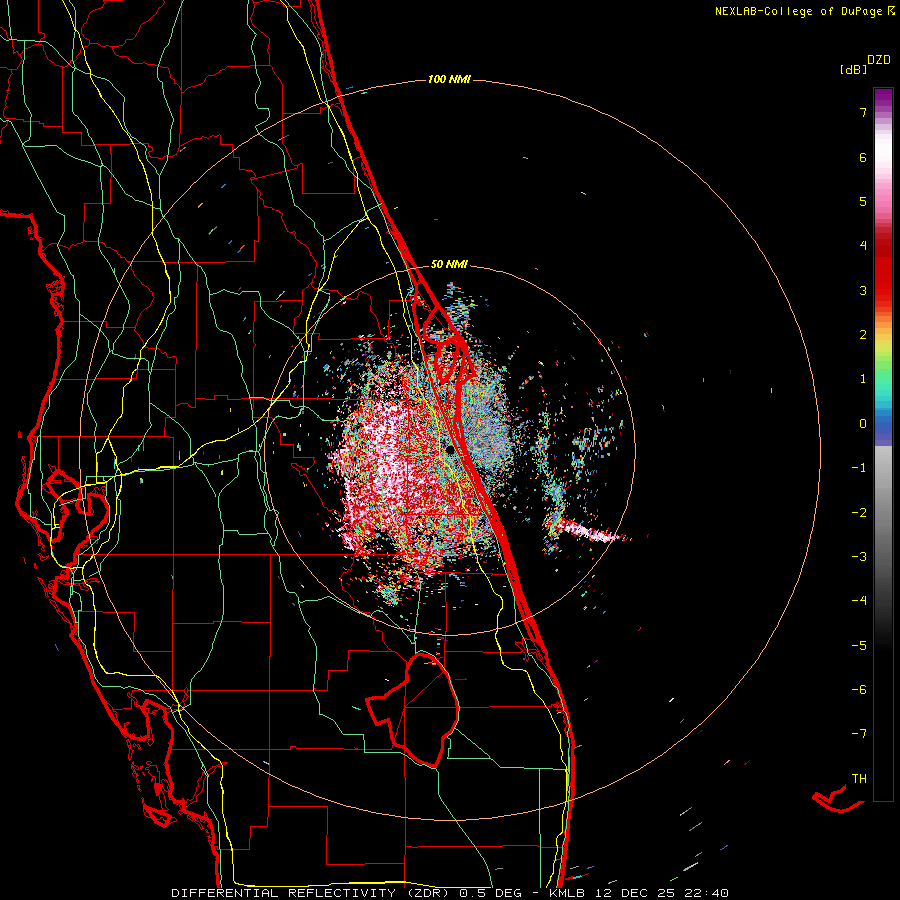Click the 6 value on color scale
This screenshot has height=900, width=900.
tap(863, 157)
